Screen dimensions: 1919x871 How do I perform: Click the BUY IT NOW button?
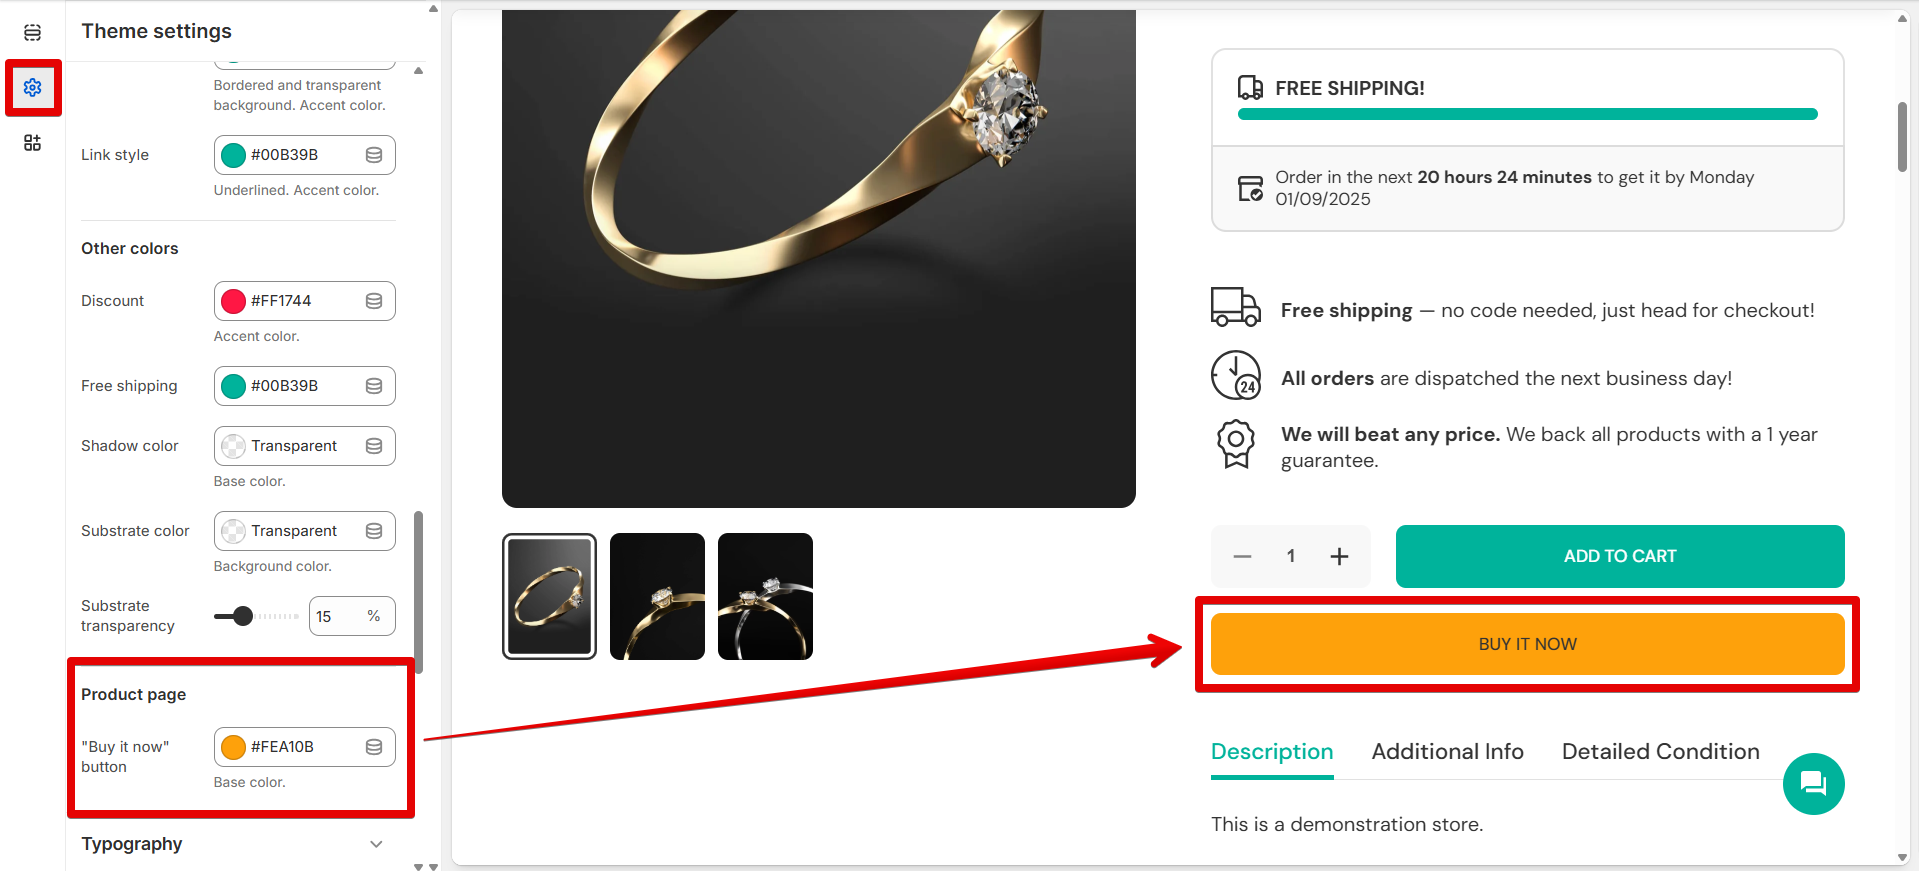(1527, 644)
